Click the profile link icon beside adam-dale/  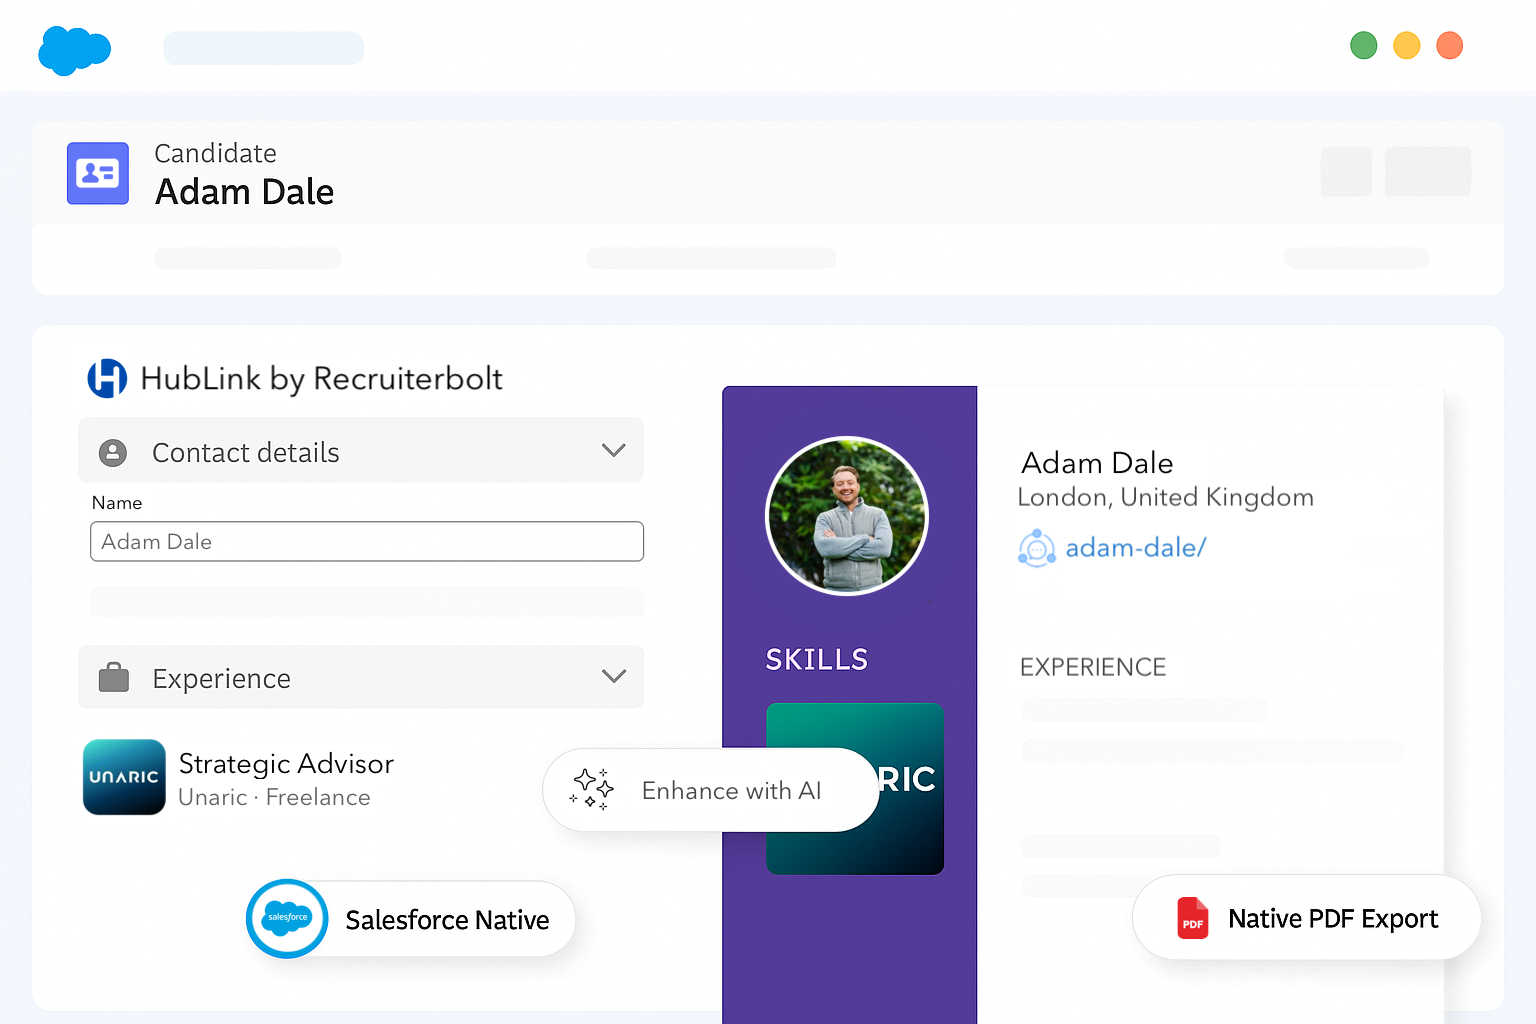[x=1037, y=548]
